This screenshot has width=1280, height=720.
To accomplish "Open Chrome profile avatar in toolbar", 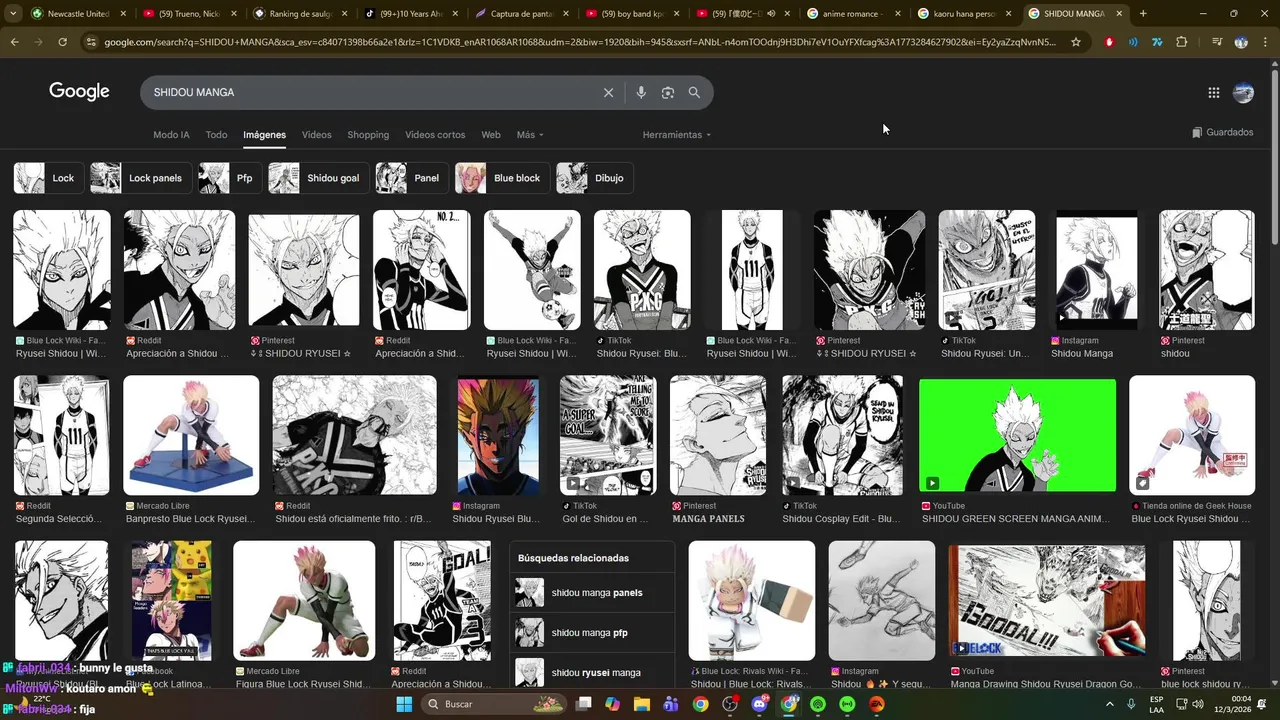I will click(1241, 42).
